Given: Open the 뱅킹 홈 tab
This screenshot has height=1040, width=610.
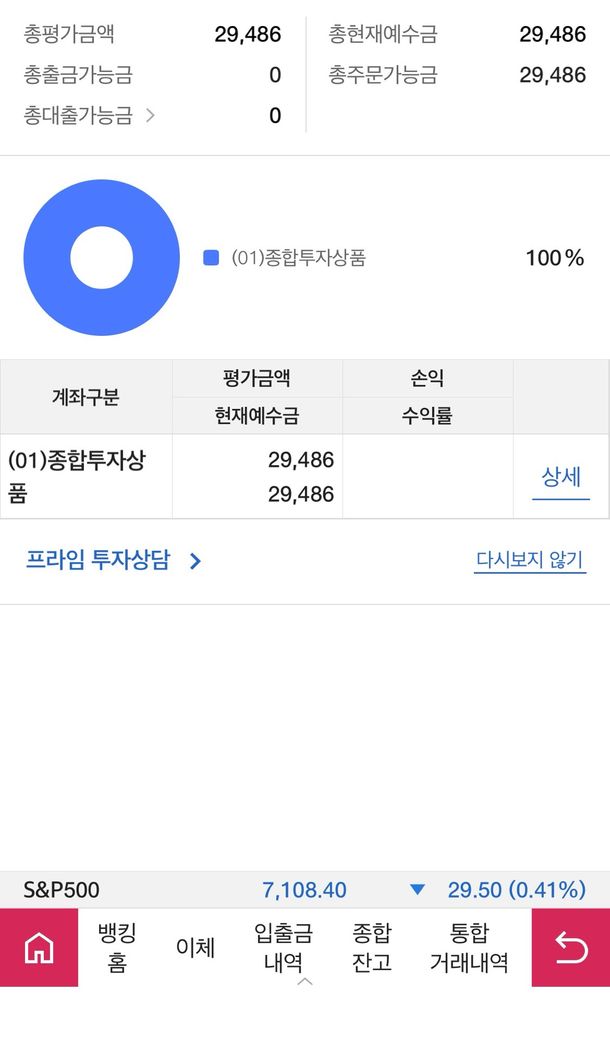Looking at the screenshot, I should point(117,947).
